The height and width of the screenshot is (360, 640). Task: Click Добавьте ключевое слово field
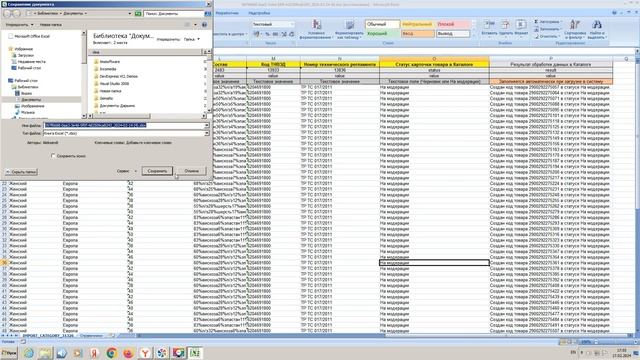149,143
